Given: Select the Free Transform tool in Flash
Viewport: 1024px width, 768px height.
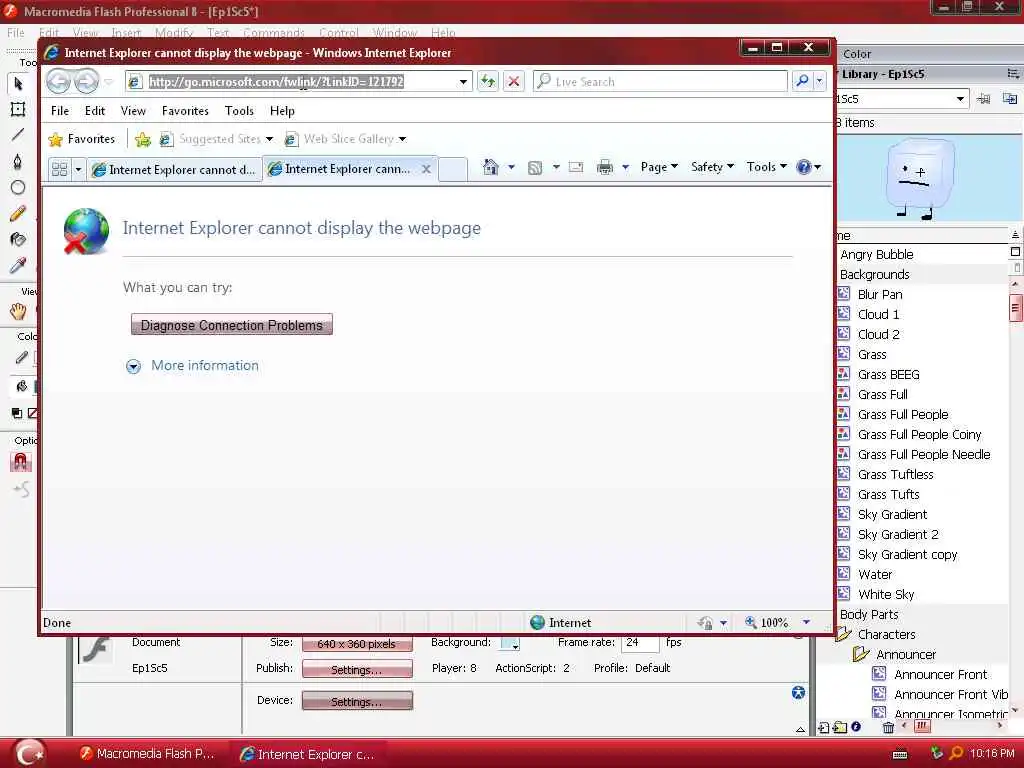Looking at the screenshot, I should (x=18, y=109).
